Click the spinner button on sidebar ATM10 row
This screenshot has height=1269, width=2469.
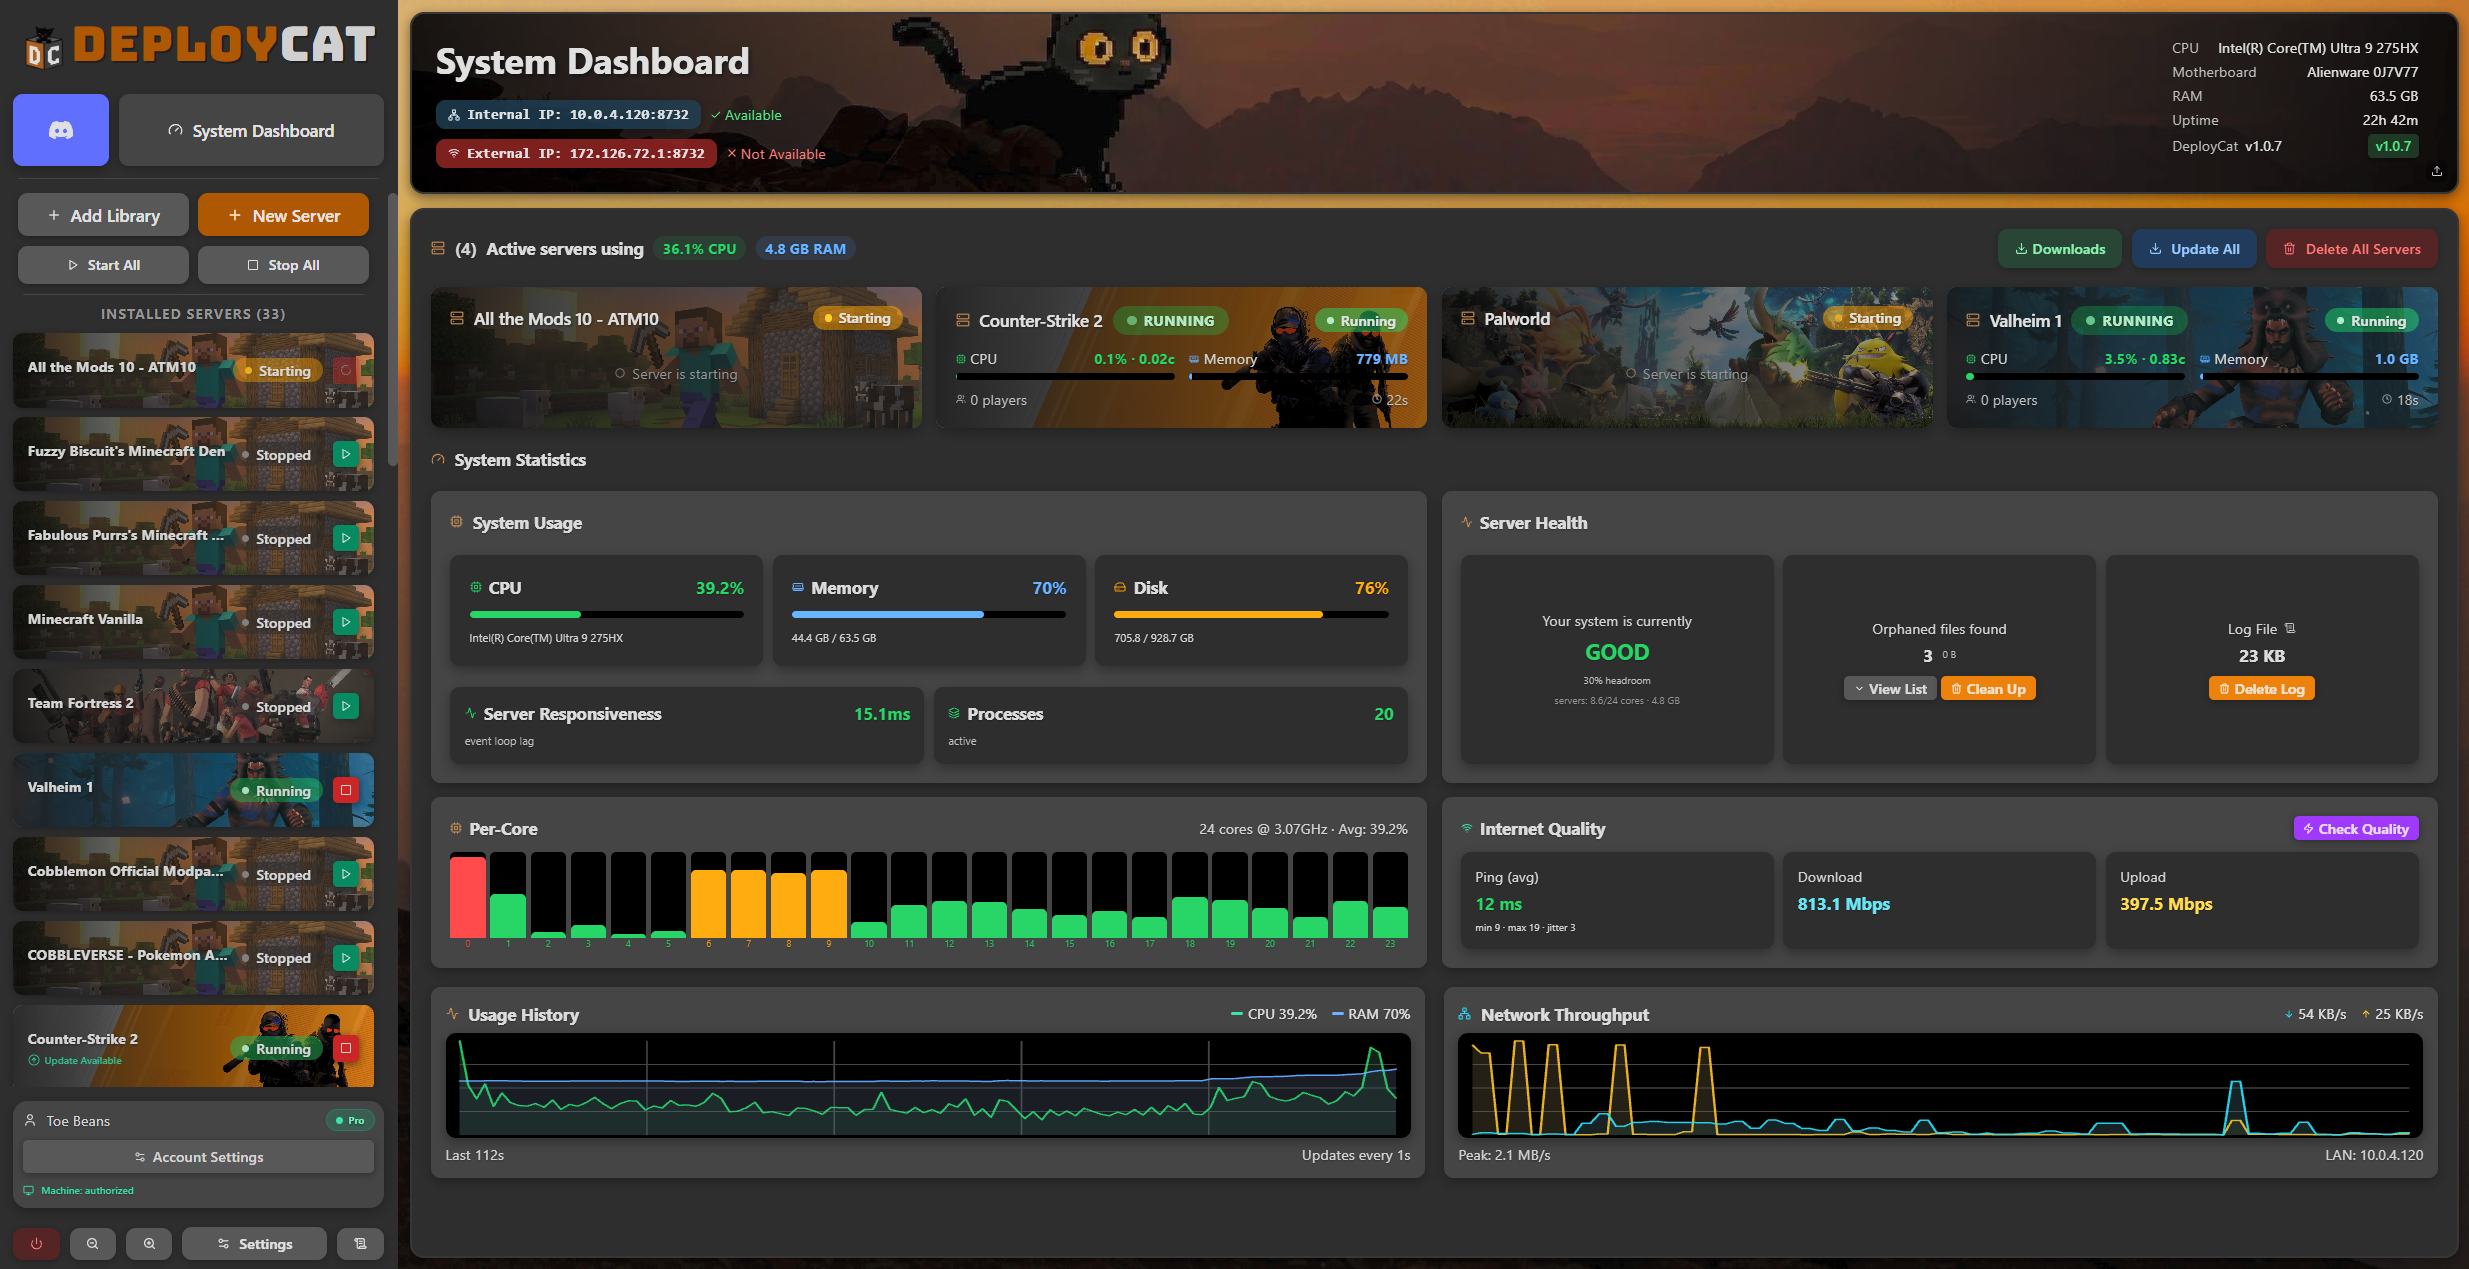346,370
